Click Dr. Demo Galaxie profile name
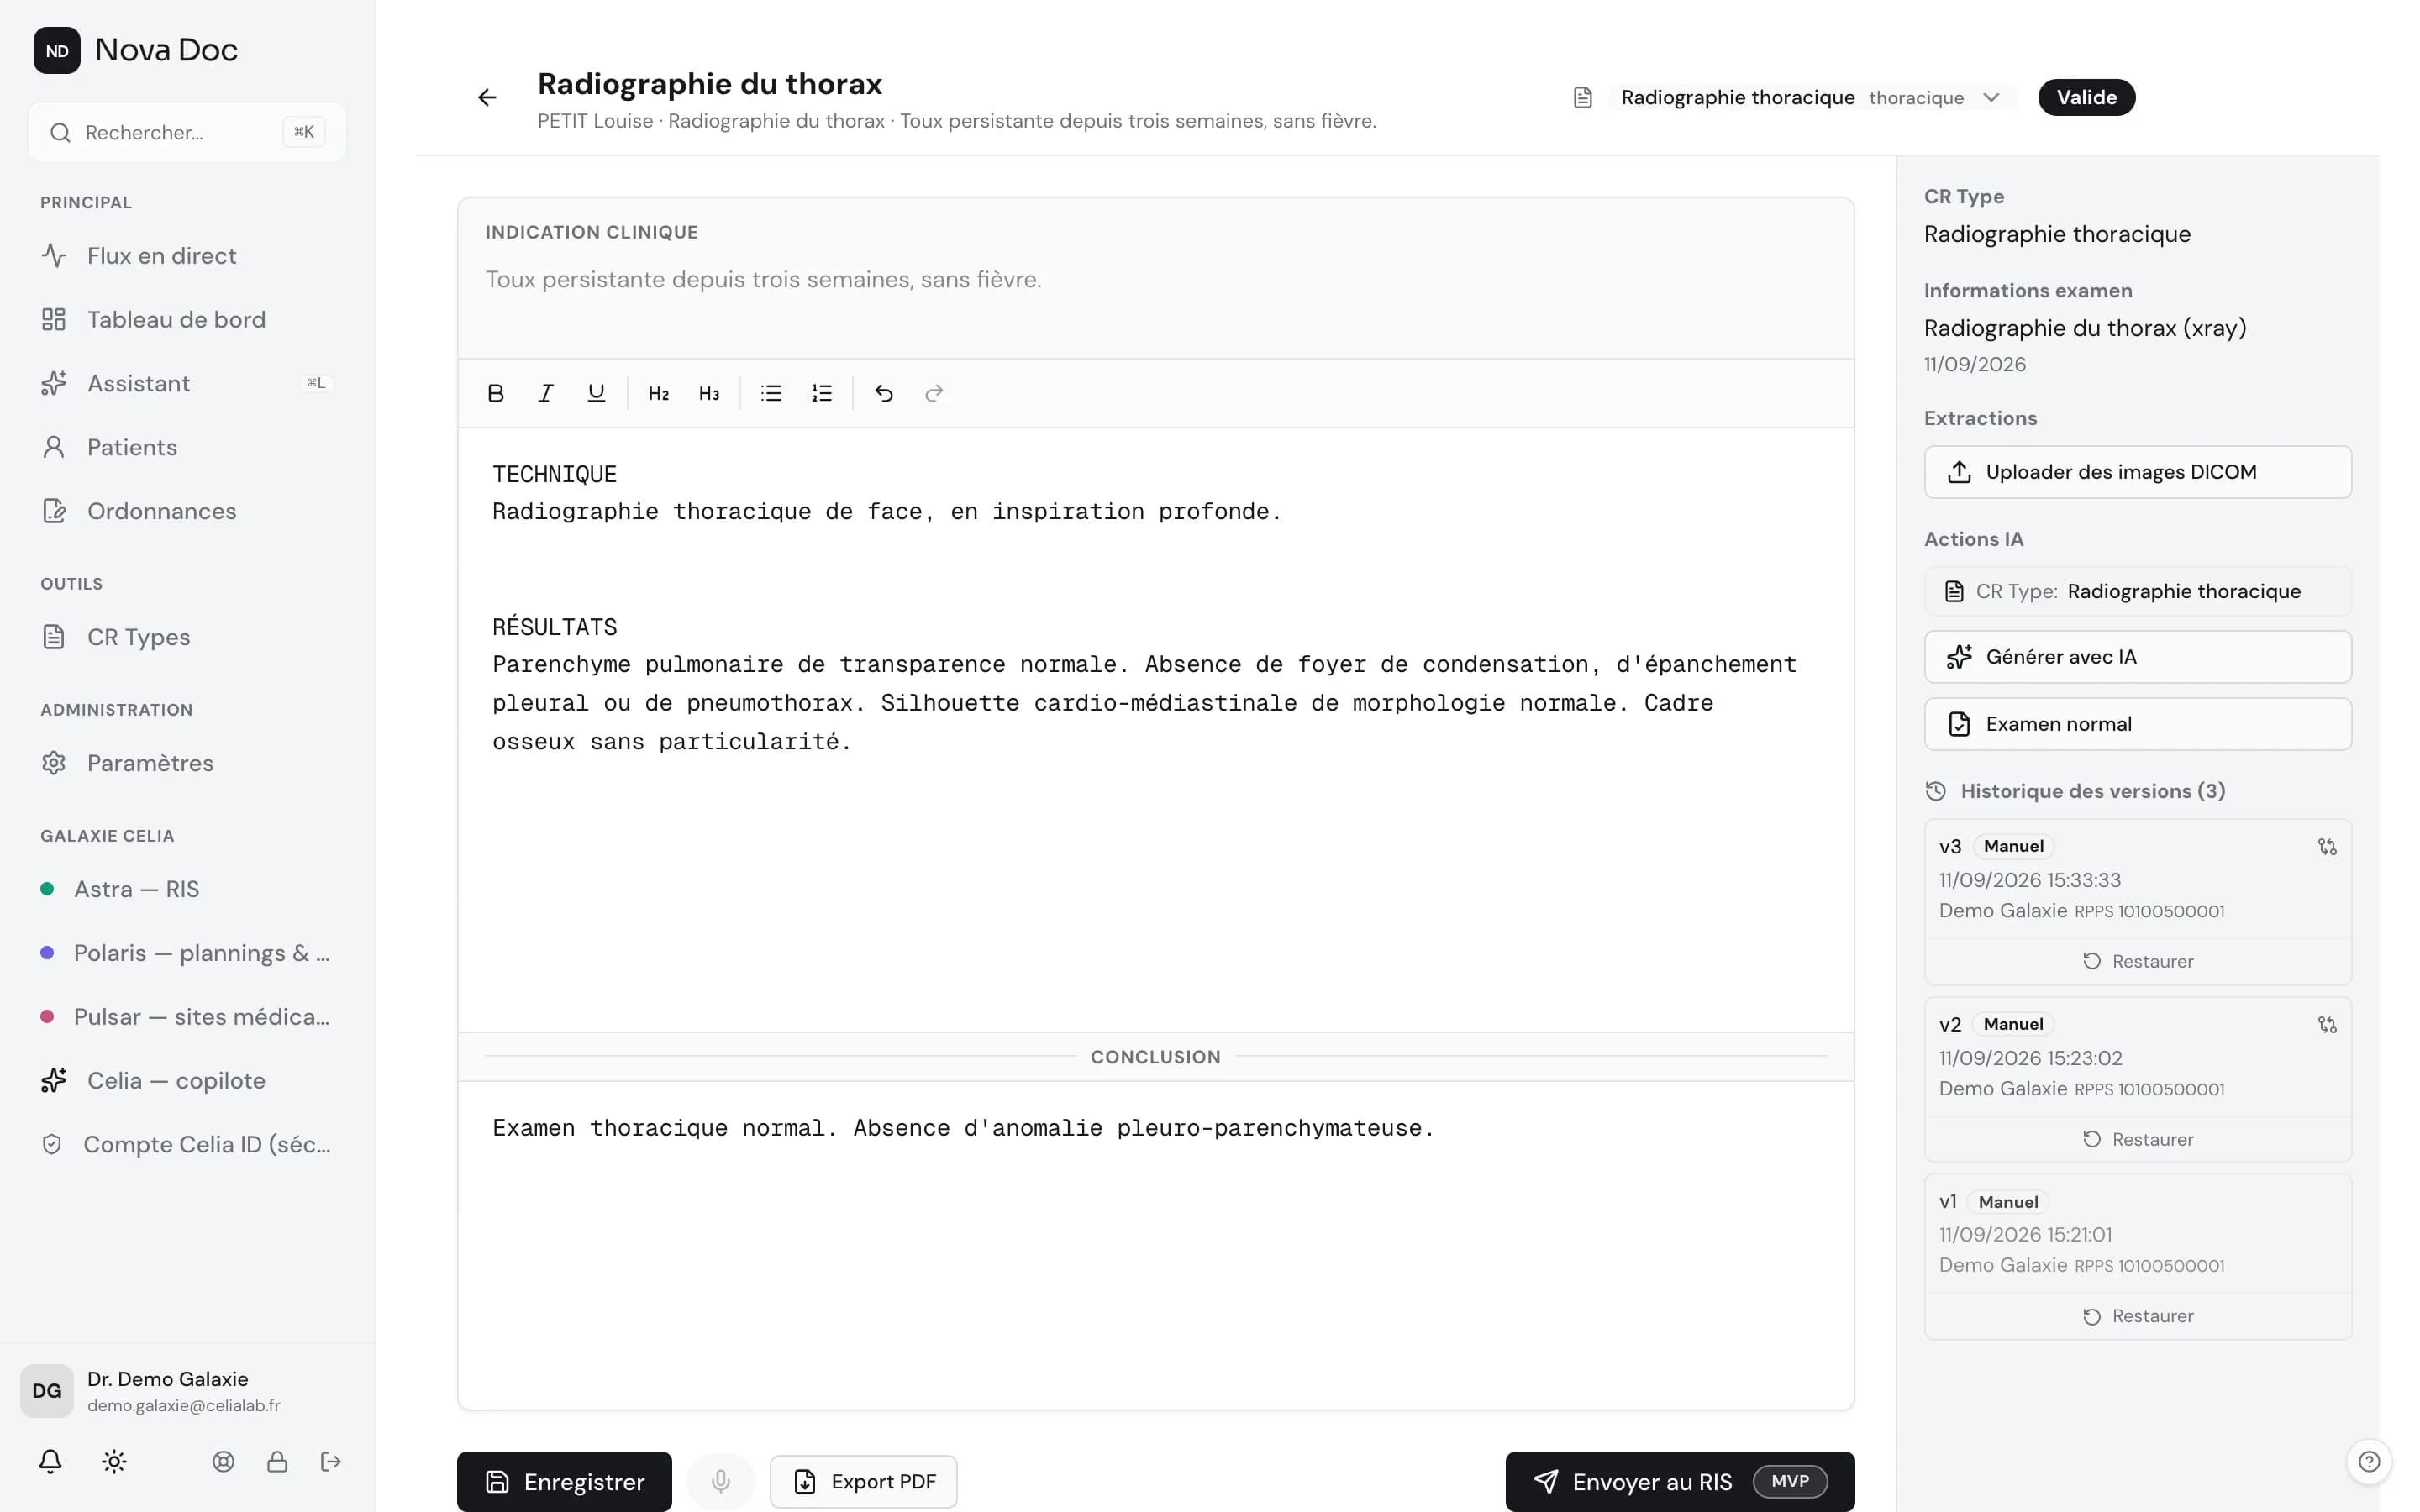This screenshot has width=2420, height=1512. click(167, 1379)
